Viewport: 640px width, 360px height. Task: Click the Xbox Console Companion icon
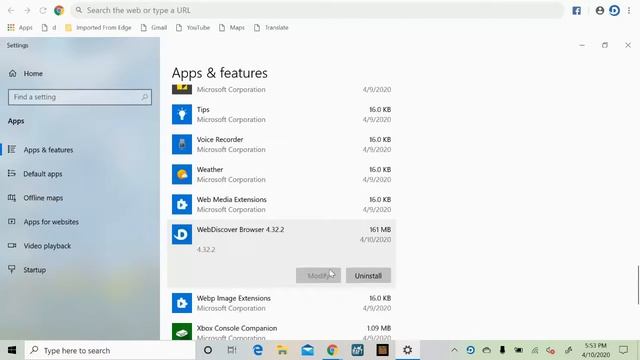[182, 332]
